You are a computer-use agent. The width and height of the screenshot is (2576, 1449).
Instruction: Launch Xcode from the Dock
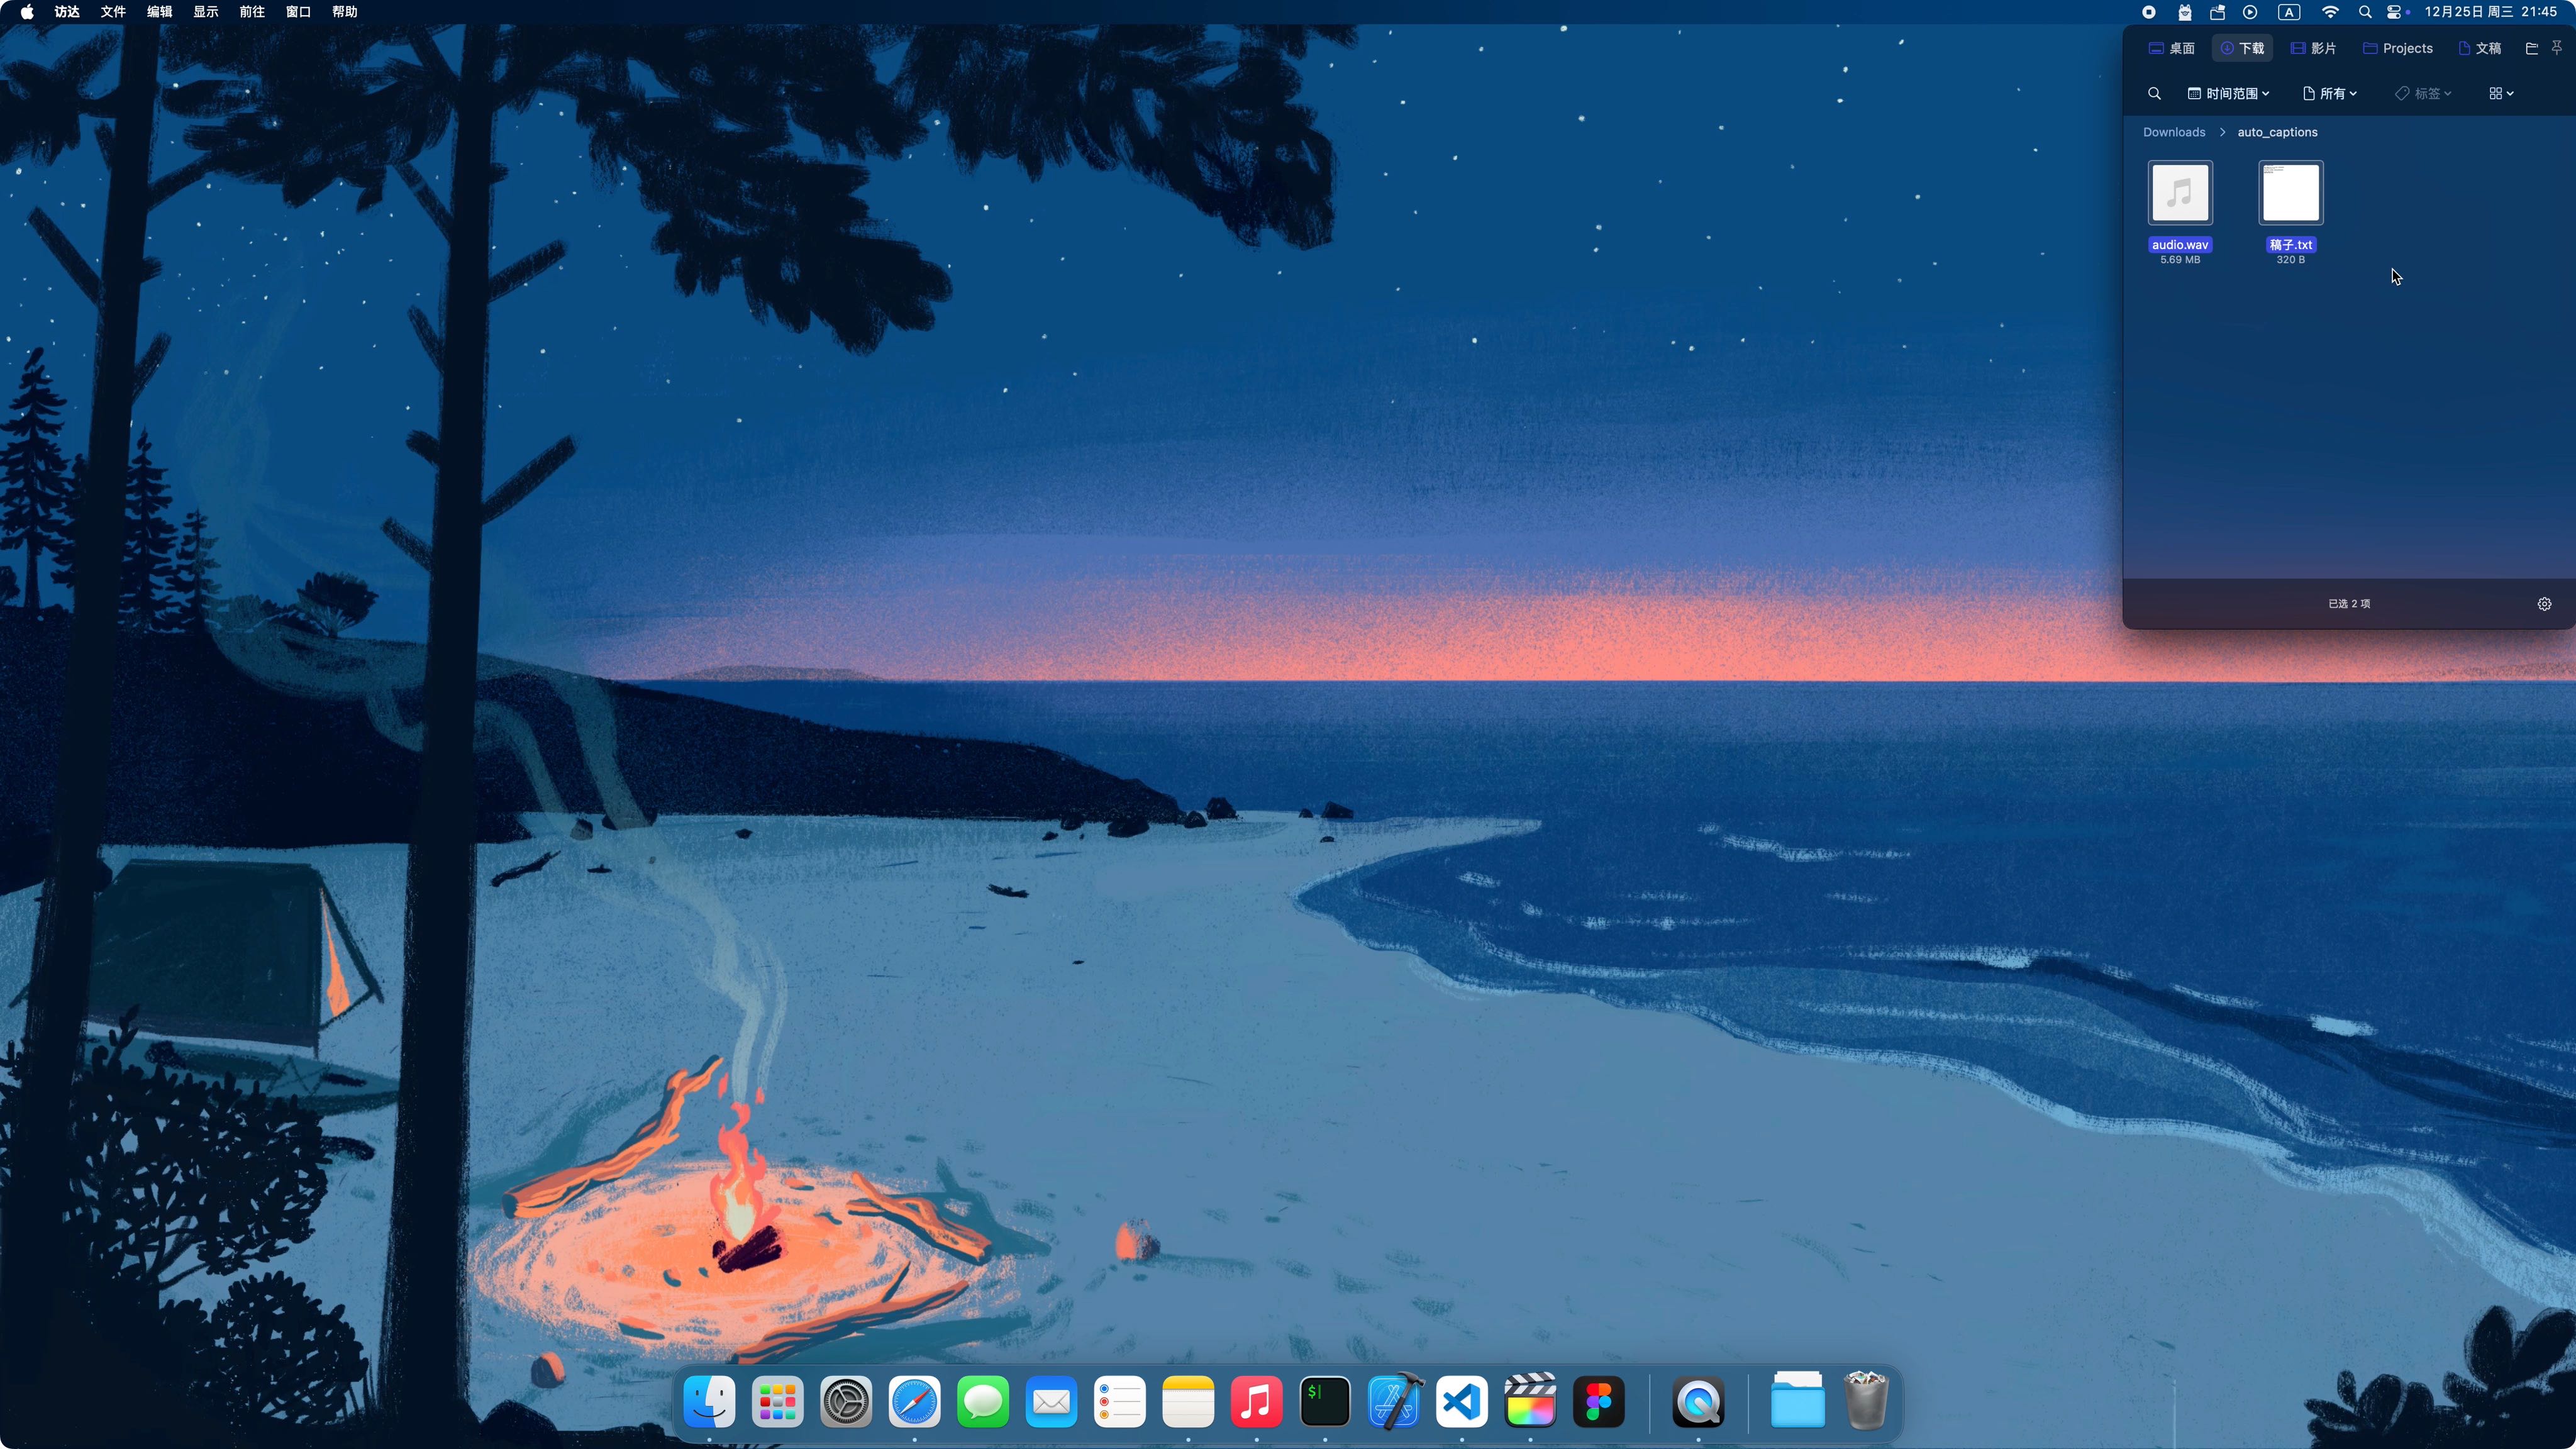click(x=1394, y=1401)
